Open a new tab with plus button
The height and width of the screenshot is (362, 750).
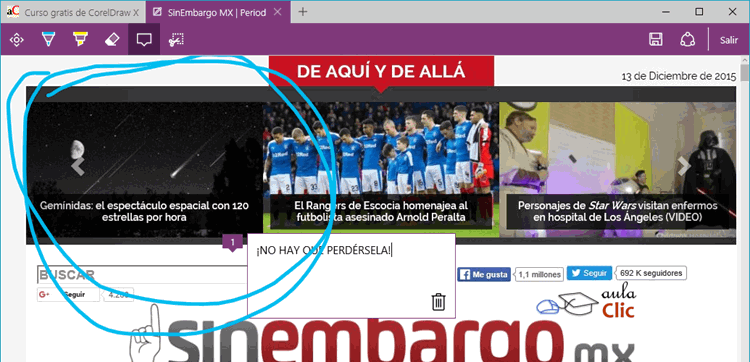pyautogui.click(x=302, y=12)
